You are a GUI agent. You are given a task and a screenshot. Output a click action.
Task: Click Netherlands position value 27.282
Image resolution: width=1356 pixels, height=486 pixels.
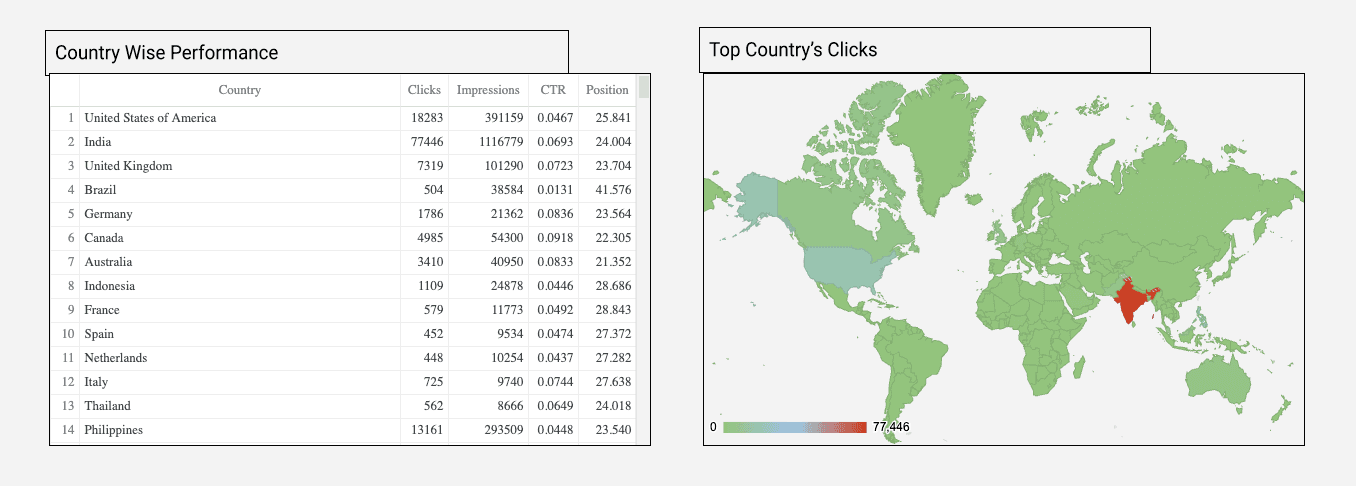click(x=613, y=358)
